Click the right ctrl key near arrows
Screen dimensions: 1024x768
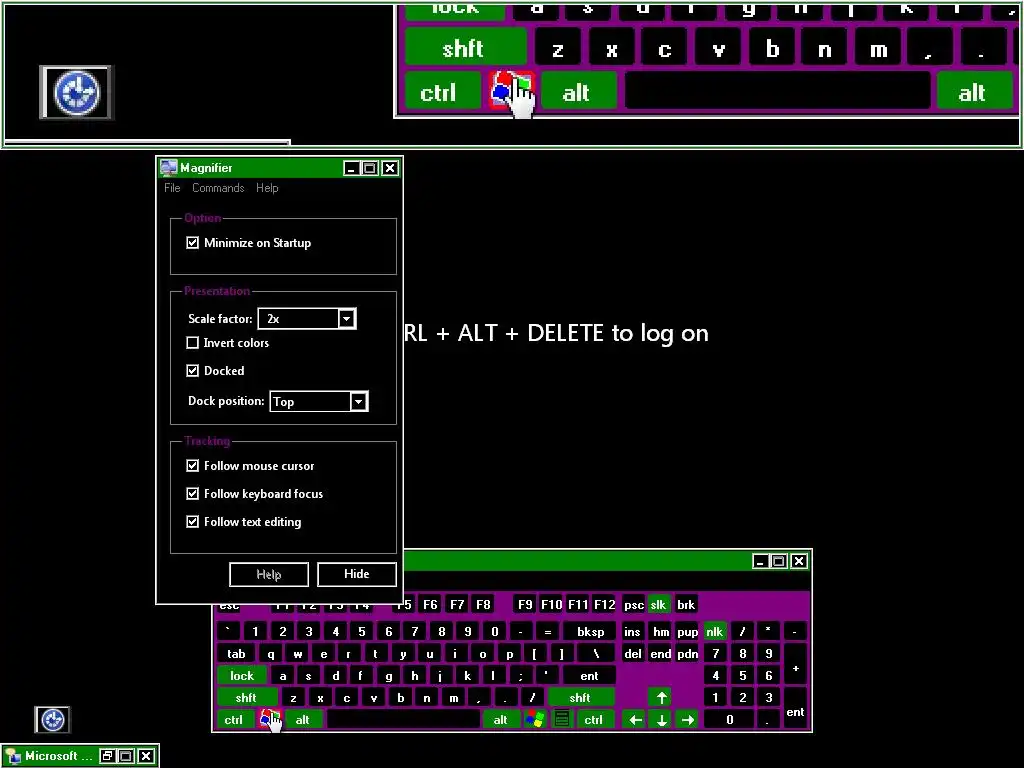pyautogui.click(x=594, y=719)
